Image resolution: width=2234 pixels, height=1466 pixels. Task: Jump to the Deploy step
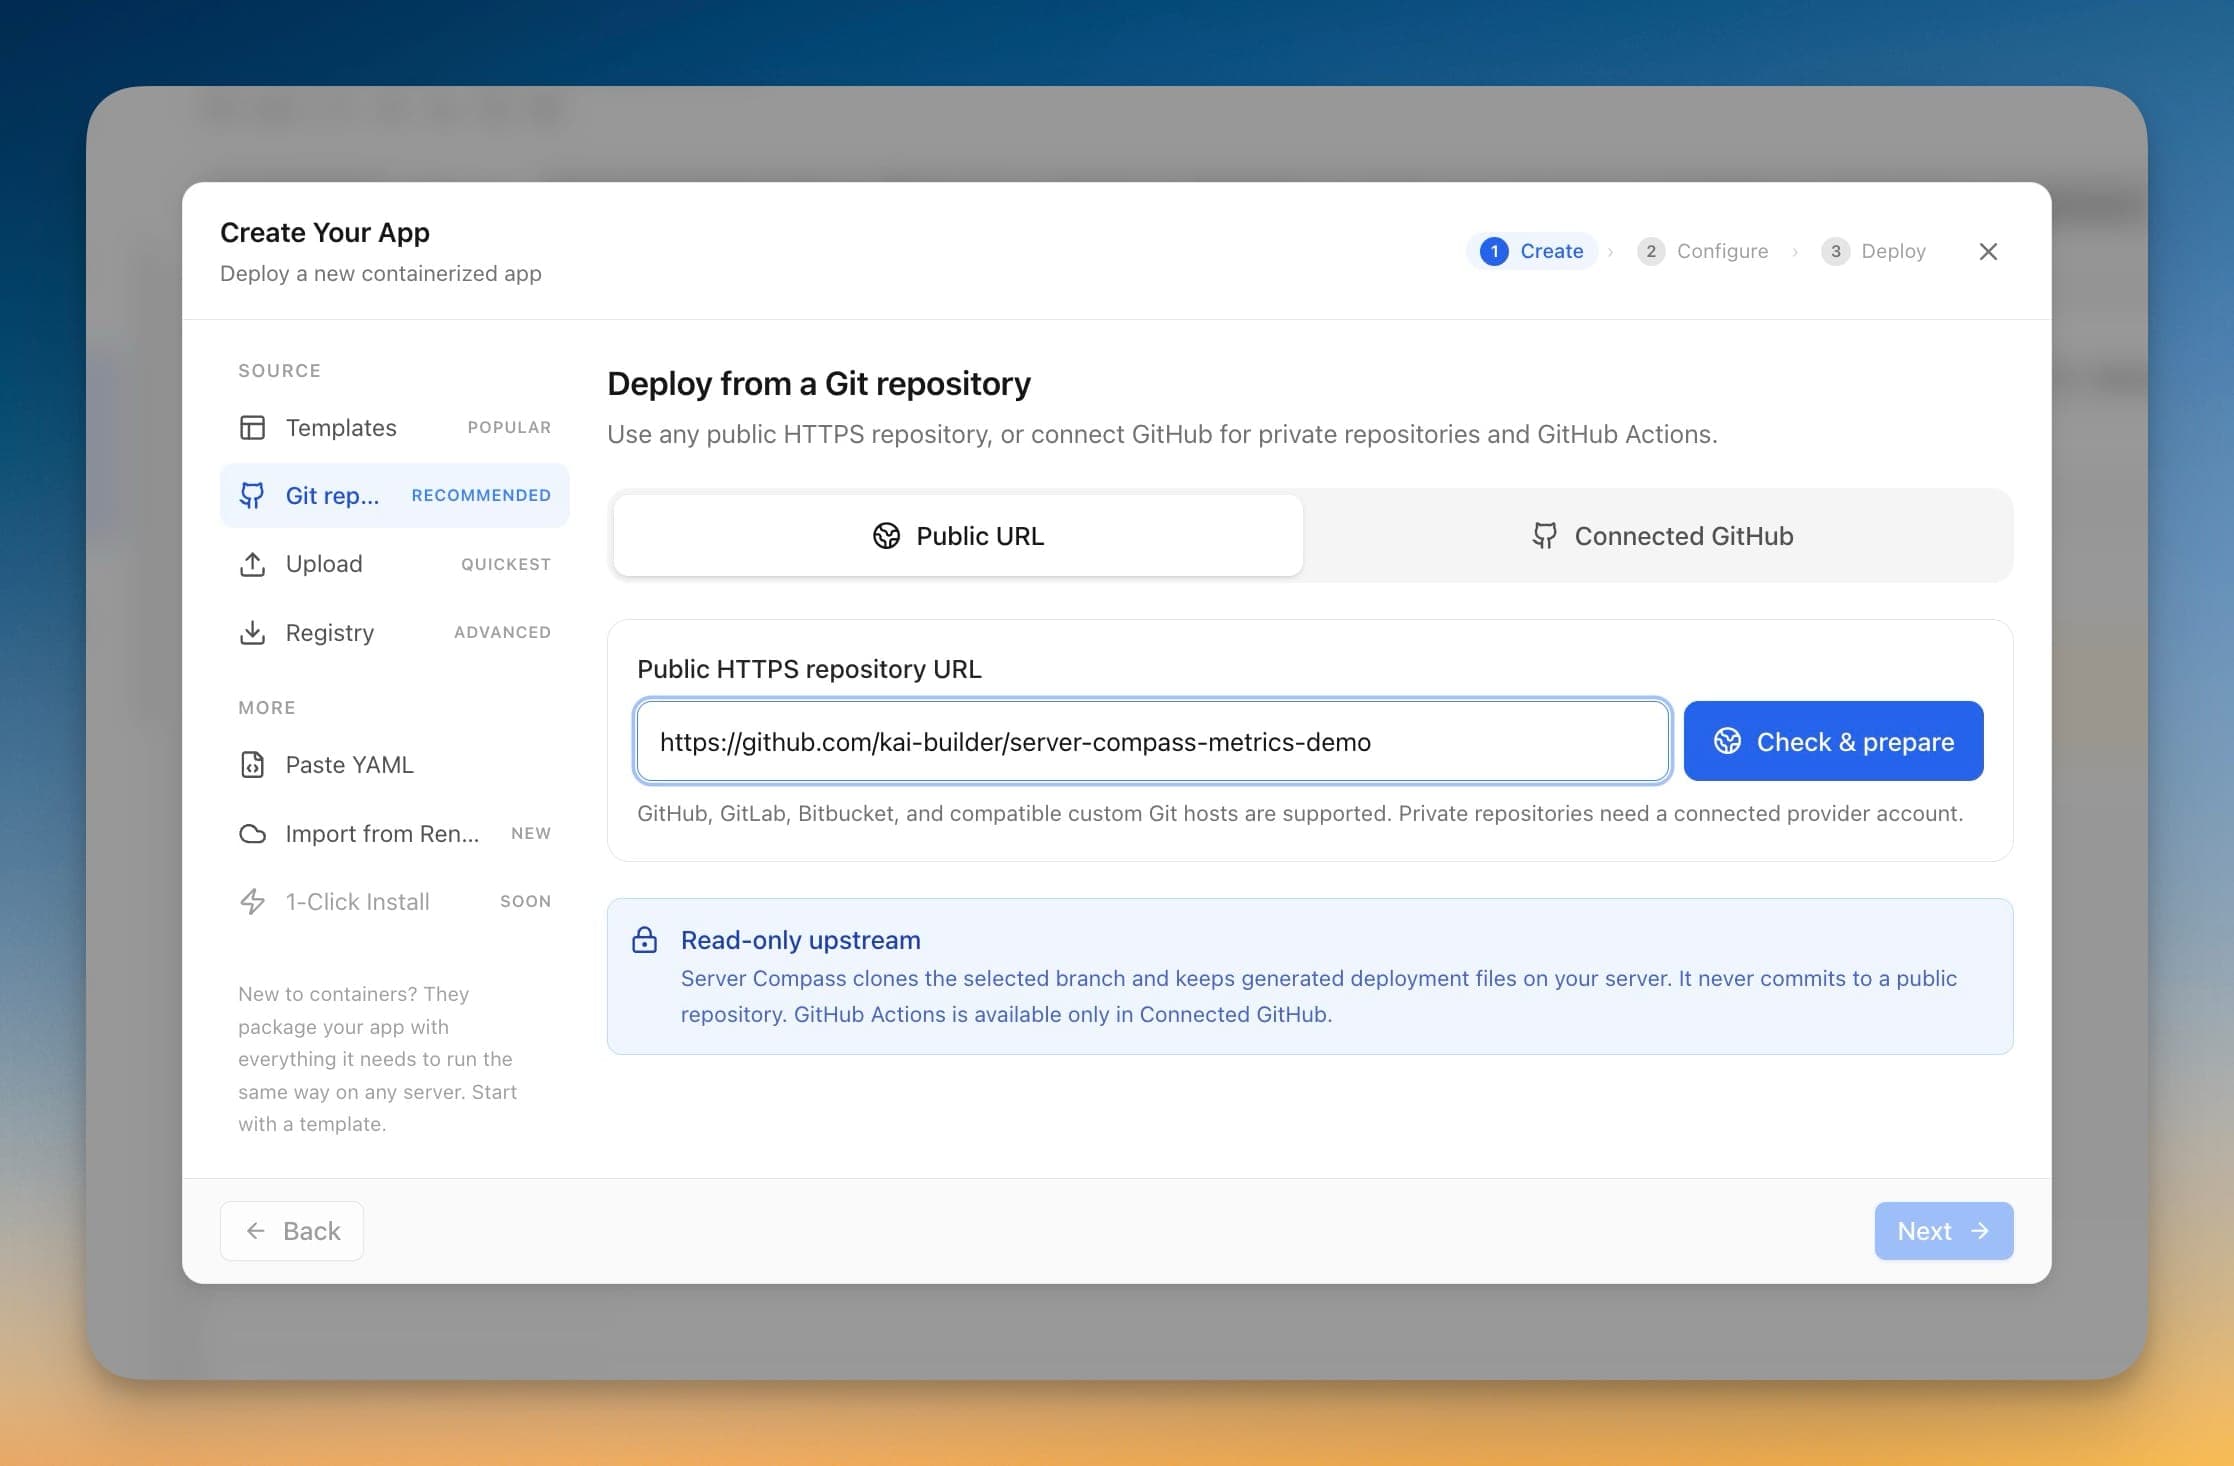tap(1874, 251)
